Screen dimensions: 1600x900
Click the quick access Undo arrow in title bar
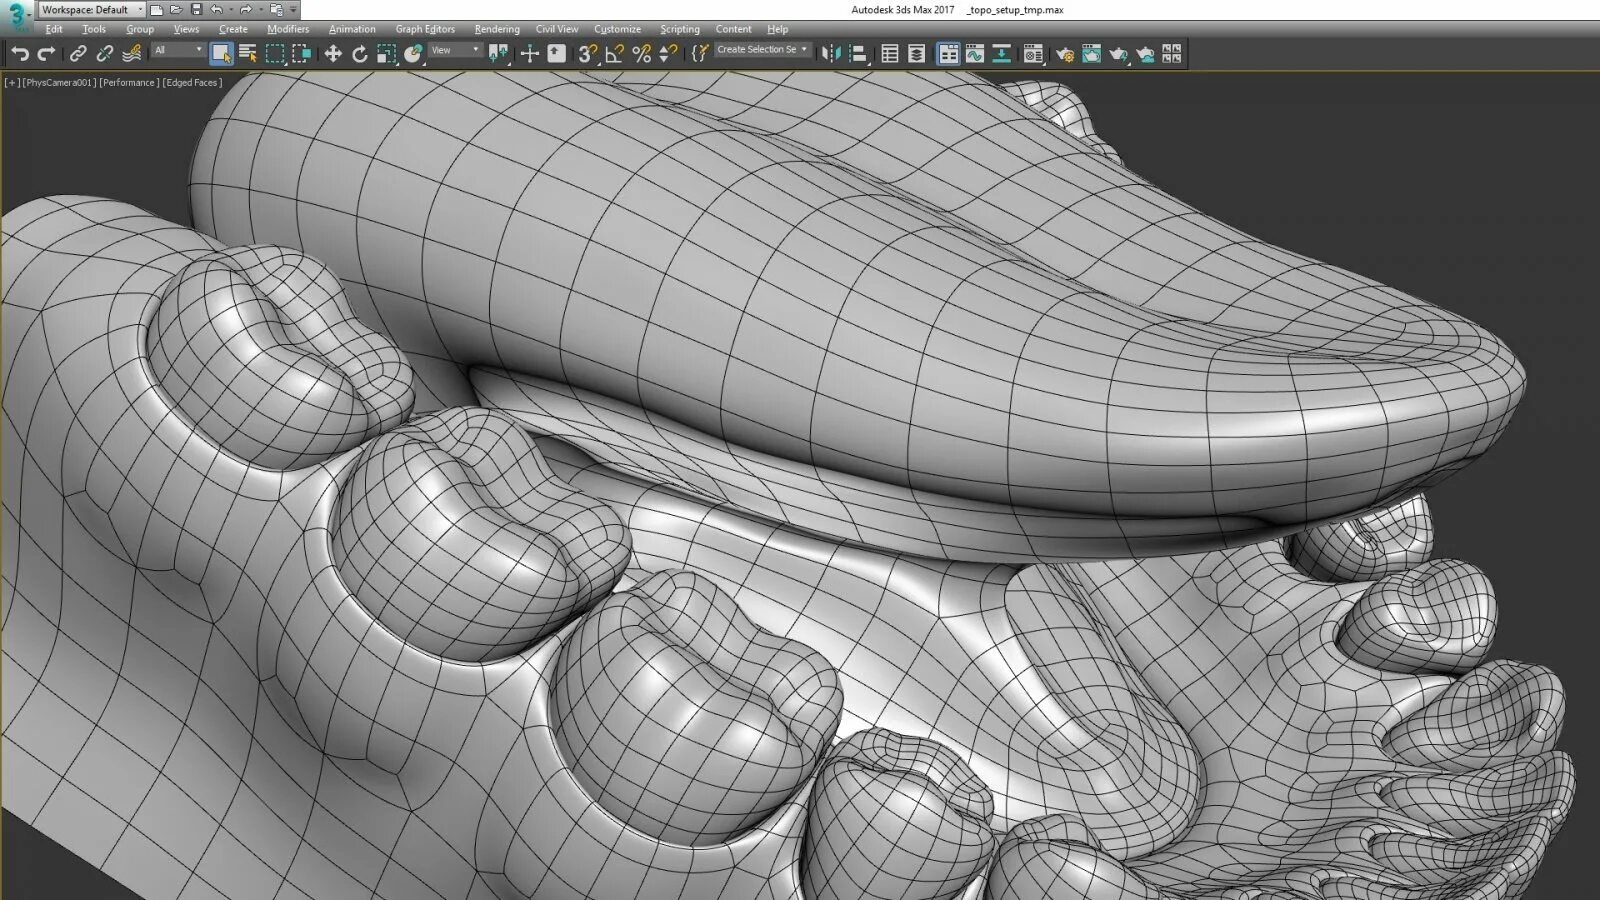click(x=216, y=10)
